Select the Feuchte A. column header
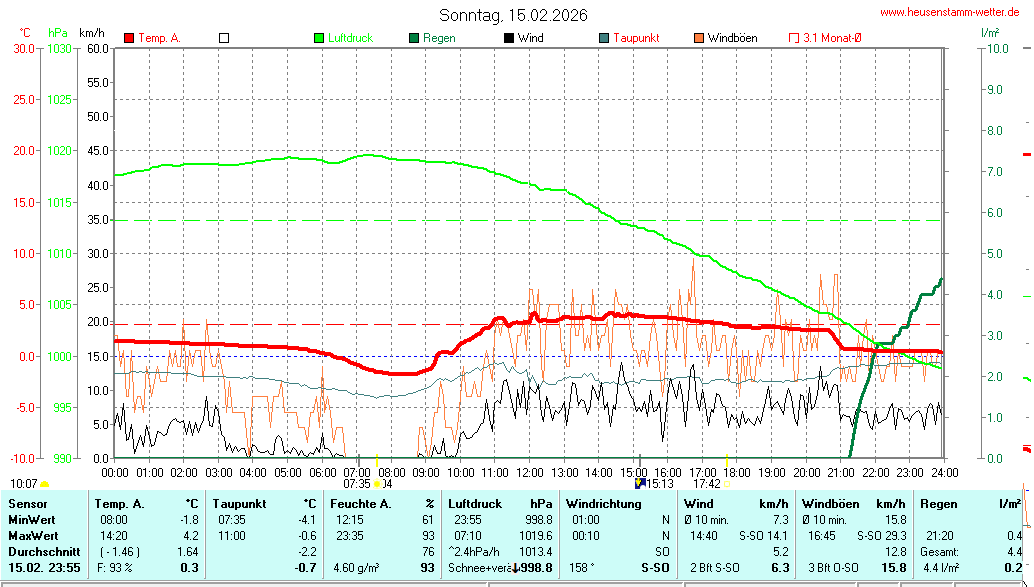Screen dimensions: 1034x587 point(360,504)
